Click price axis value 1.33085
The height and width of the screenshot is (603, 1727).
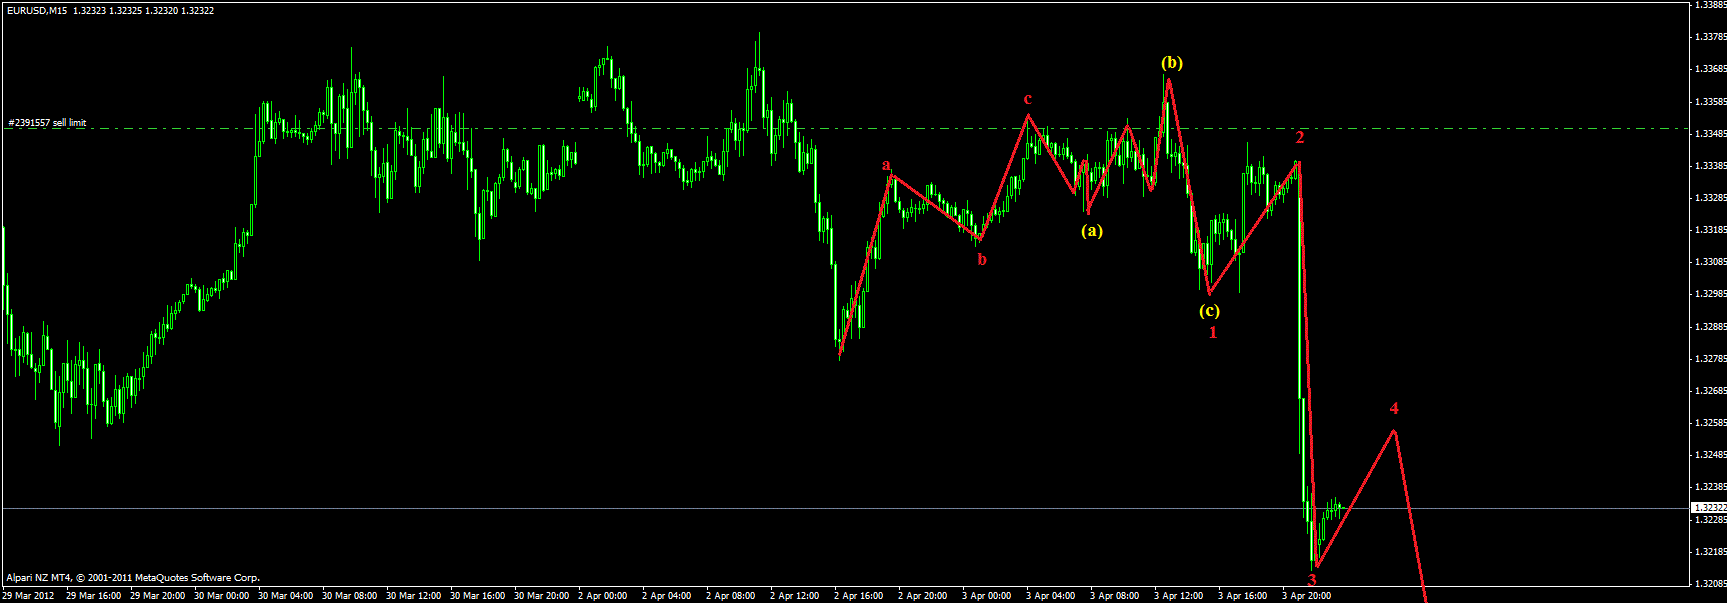[1711, 261]
